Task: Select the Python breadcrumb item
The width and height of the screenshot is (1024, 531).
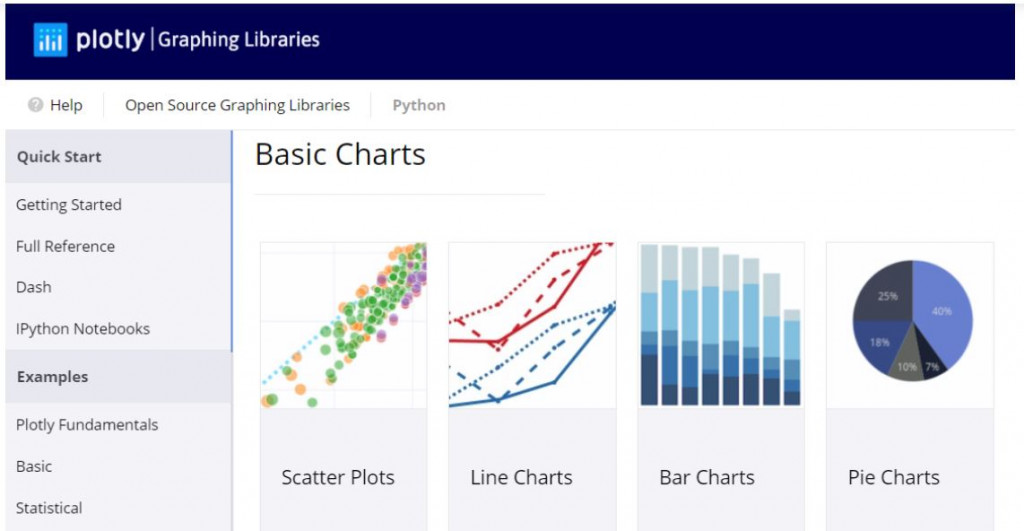Action: pyautogui.click(x=419, y=105)
